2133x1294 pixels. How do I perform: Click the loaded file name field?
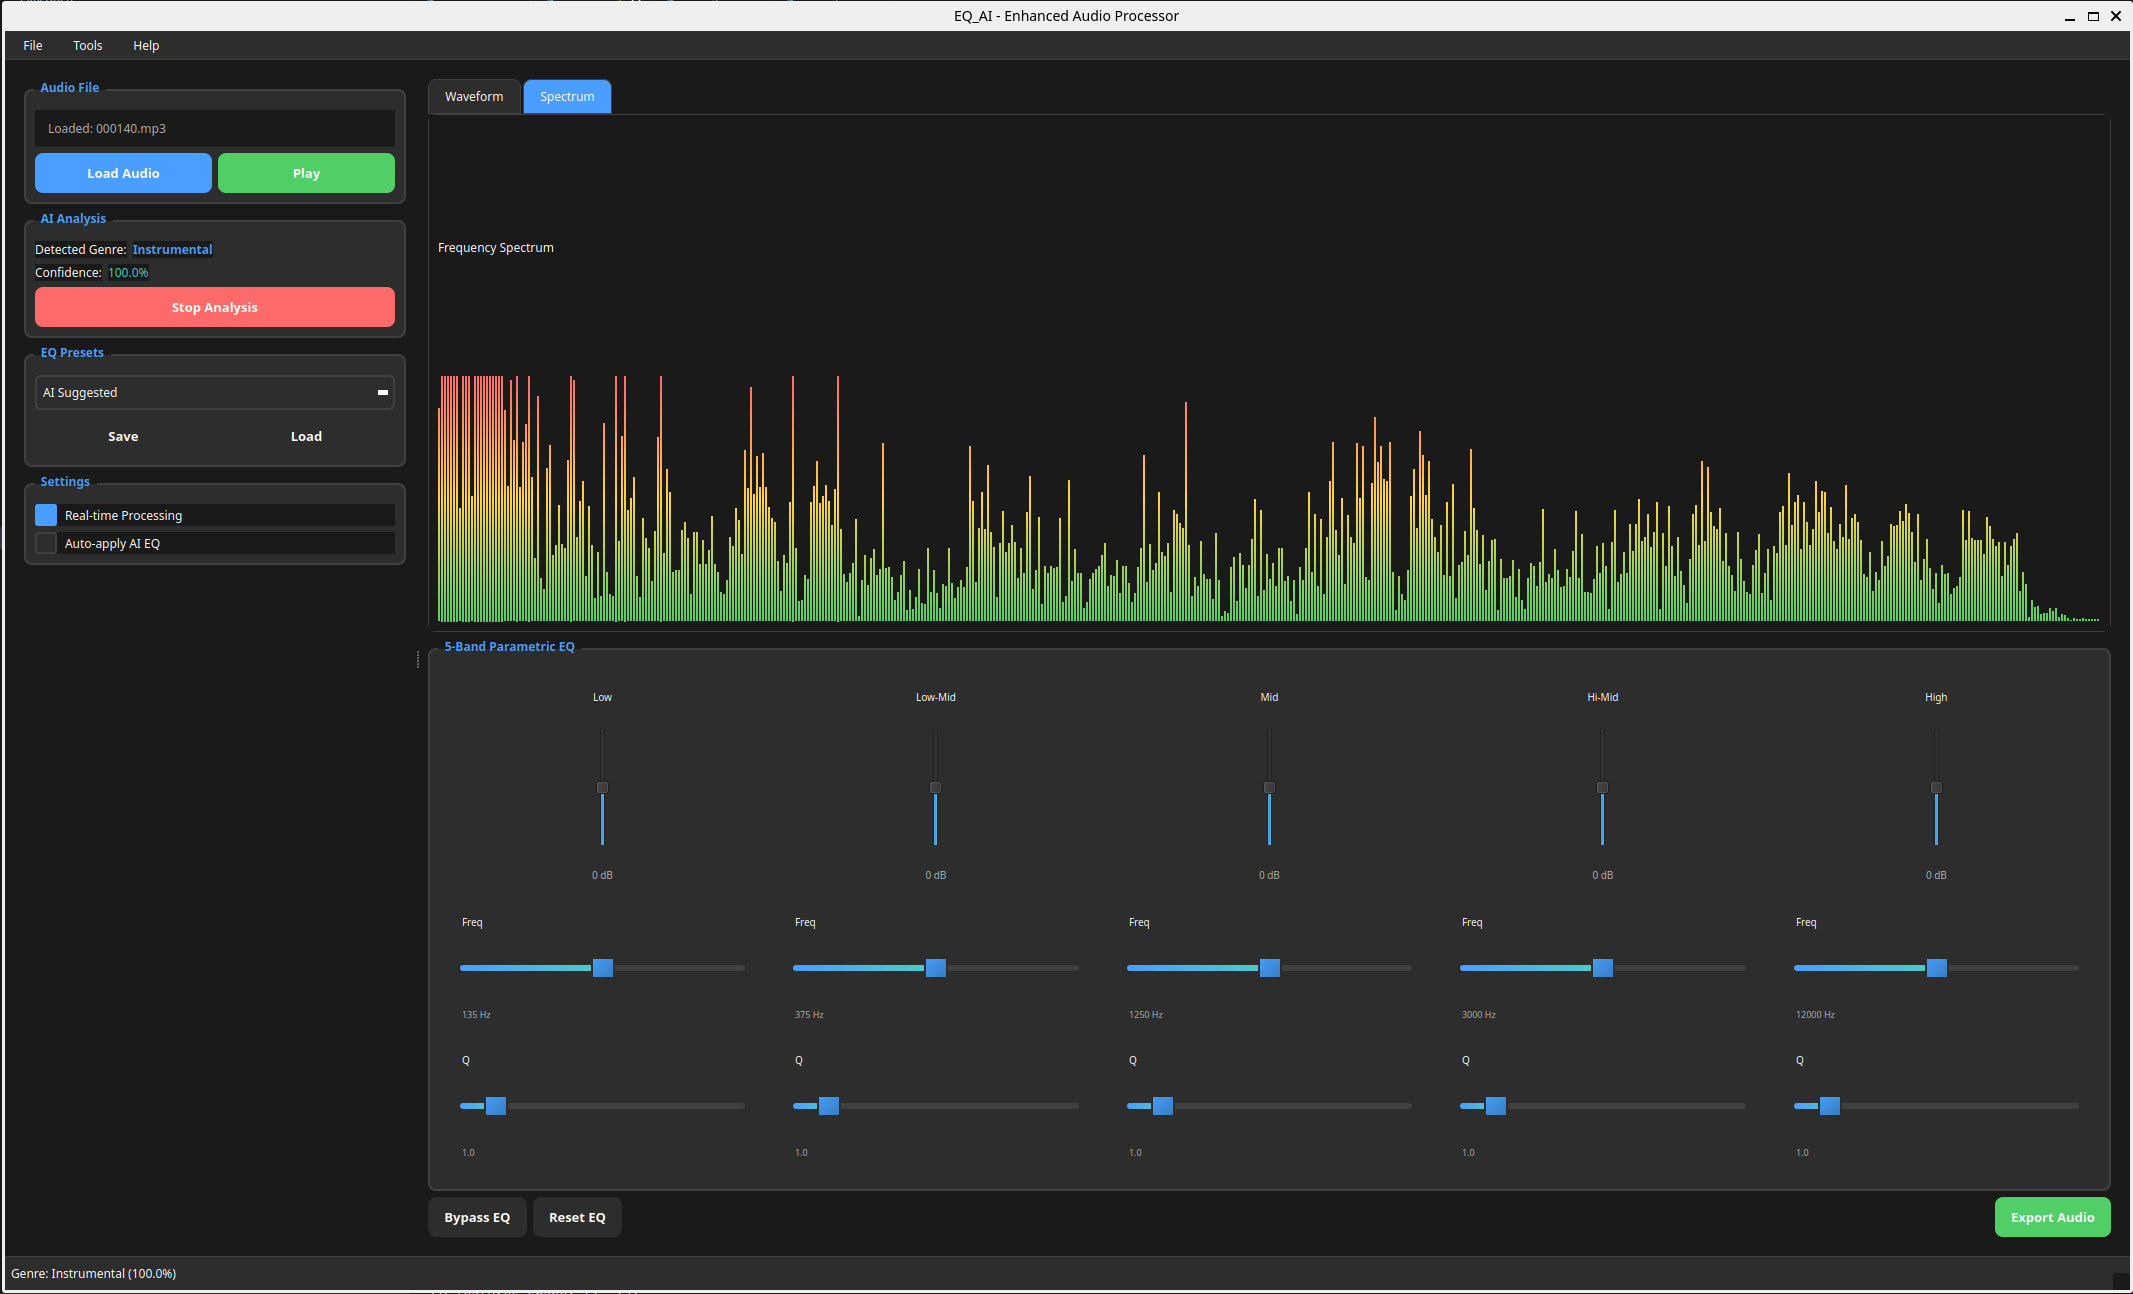[x=214, y=128]
